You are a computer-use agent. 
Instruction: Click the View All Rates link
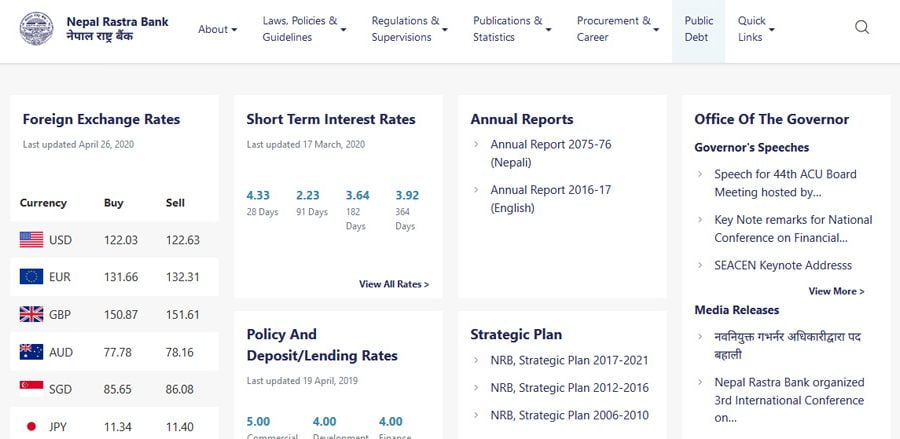(x=394, y=284)
